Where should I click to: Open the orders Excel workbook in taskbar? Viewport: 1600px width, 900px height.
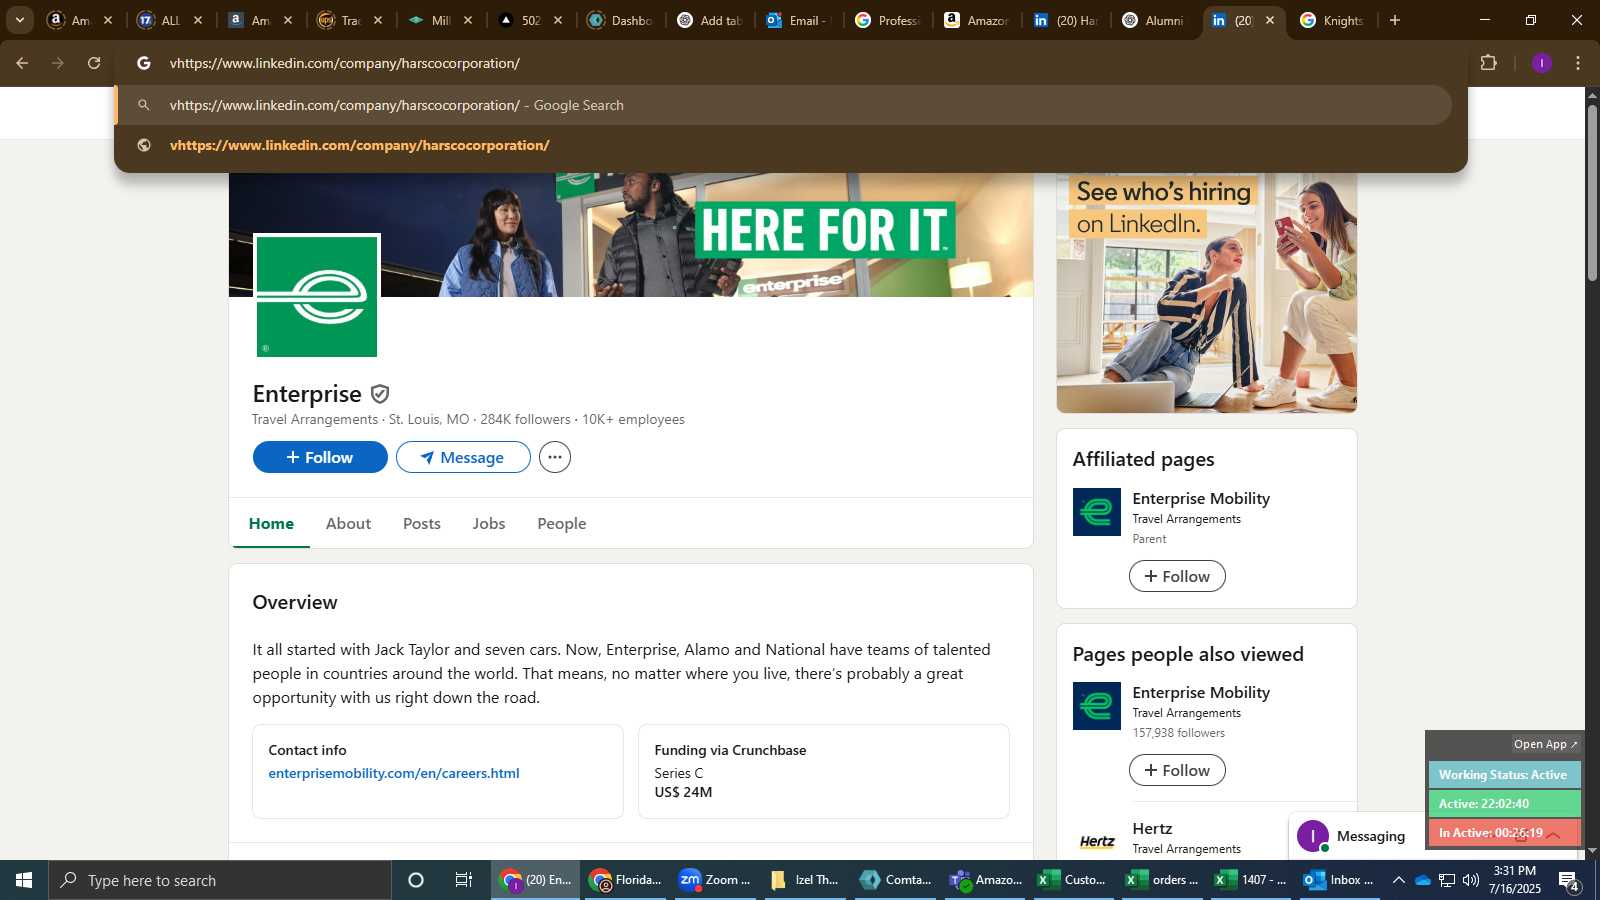1162,880
